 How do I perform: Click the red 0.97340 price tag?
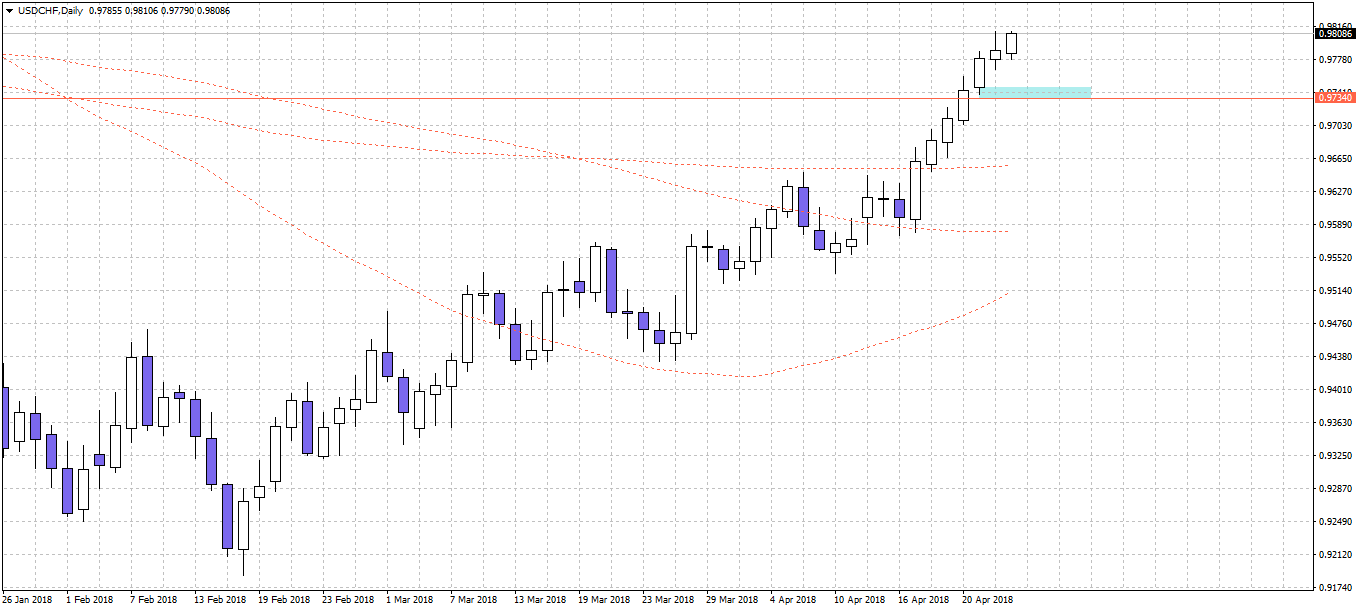click(1335, 98)
